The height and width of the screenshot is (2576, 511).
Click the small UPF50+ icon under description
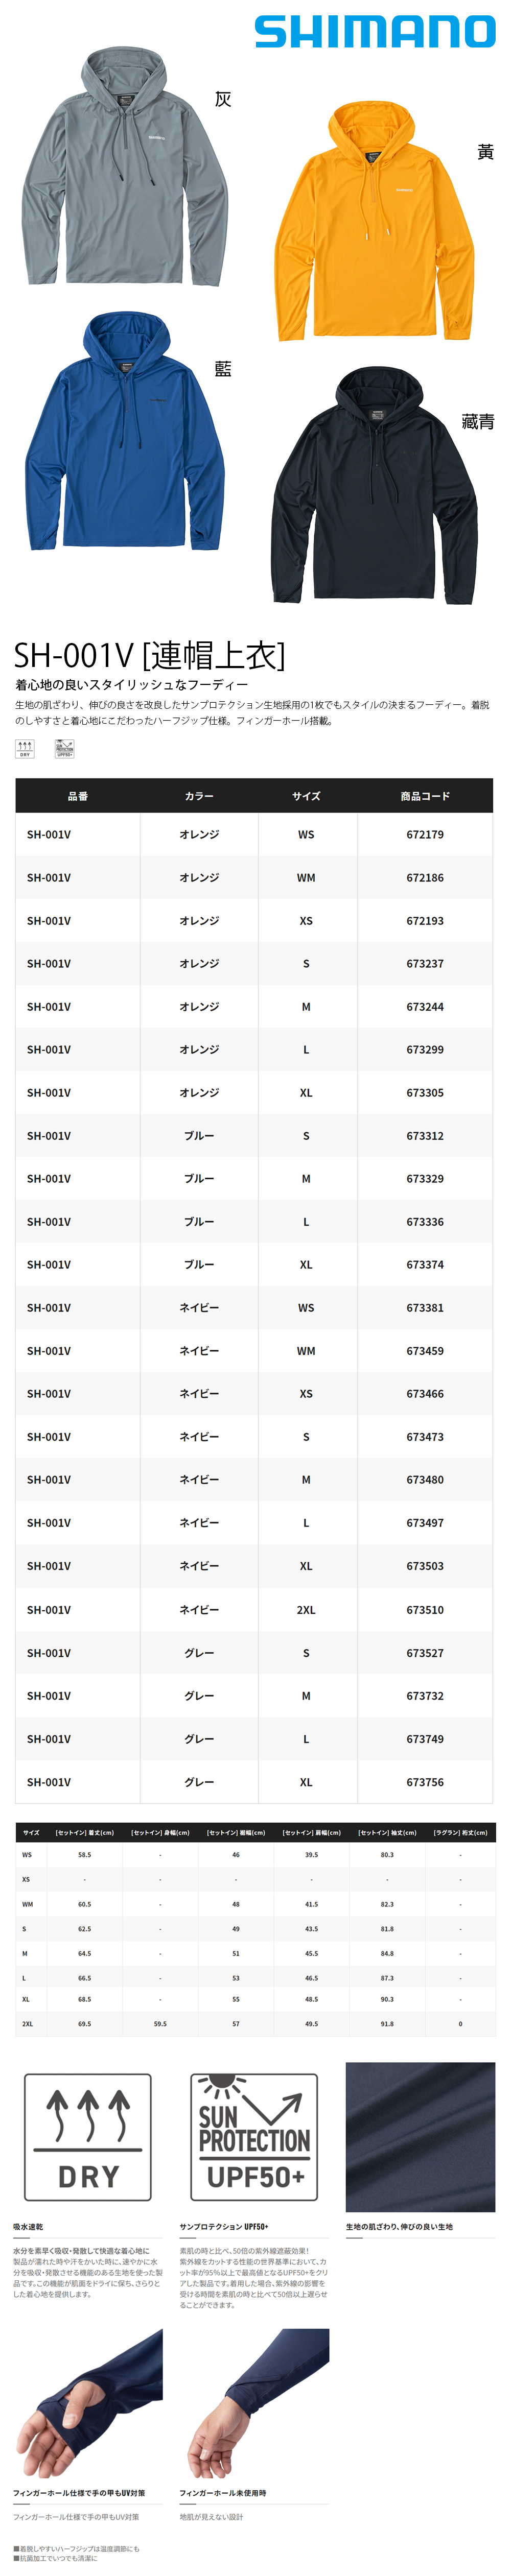(x=65, y=748)
